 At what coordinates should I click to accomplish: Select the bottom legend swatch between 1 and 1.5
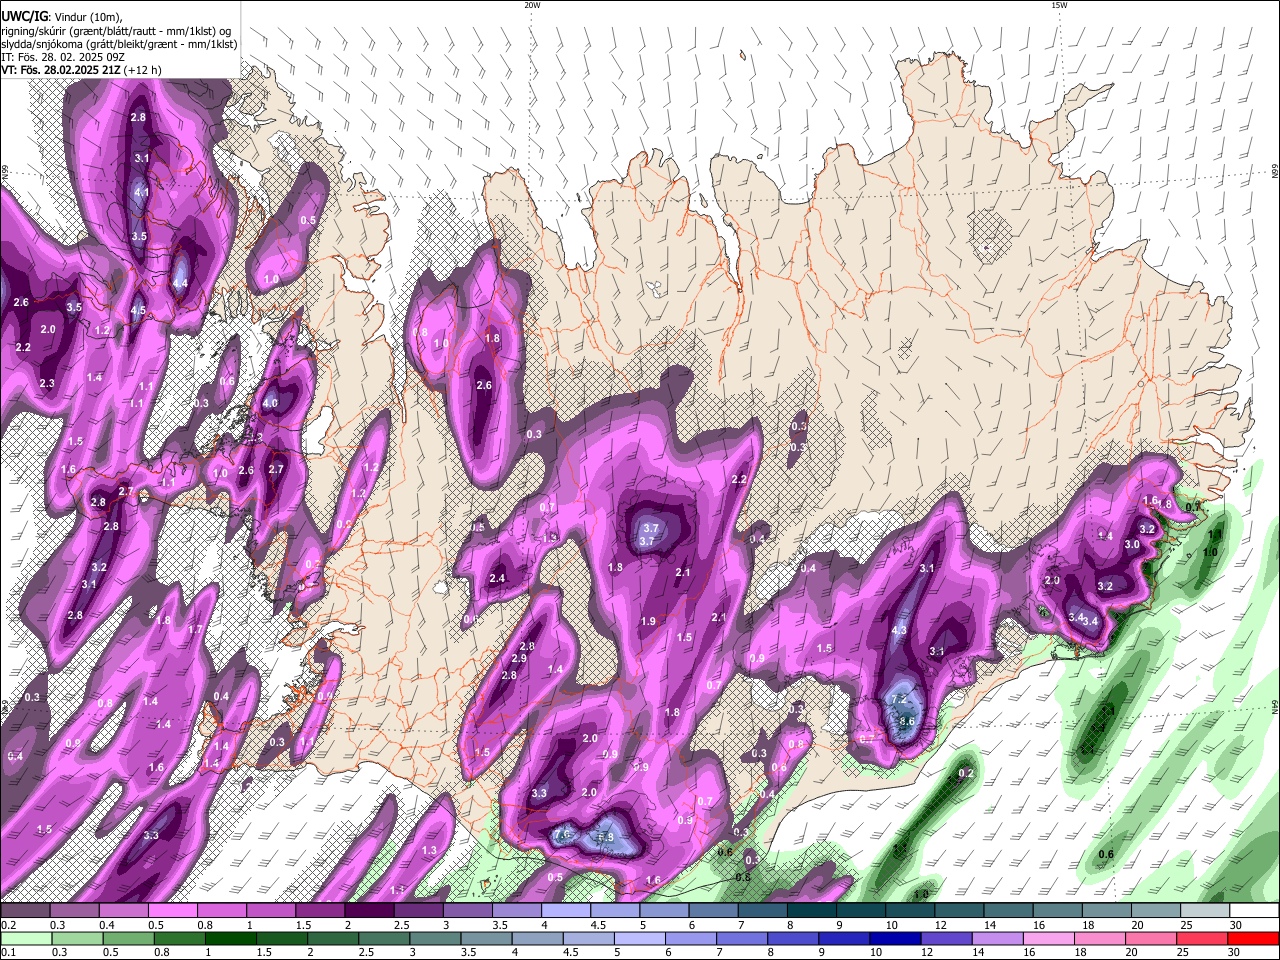tap(230, 939)
